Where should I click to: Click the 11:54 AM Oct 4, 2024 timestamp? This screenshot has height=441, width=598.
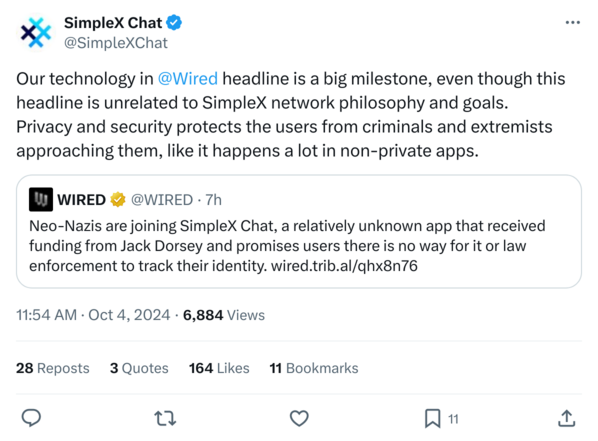93,315
